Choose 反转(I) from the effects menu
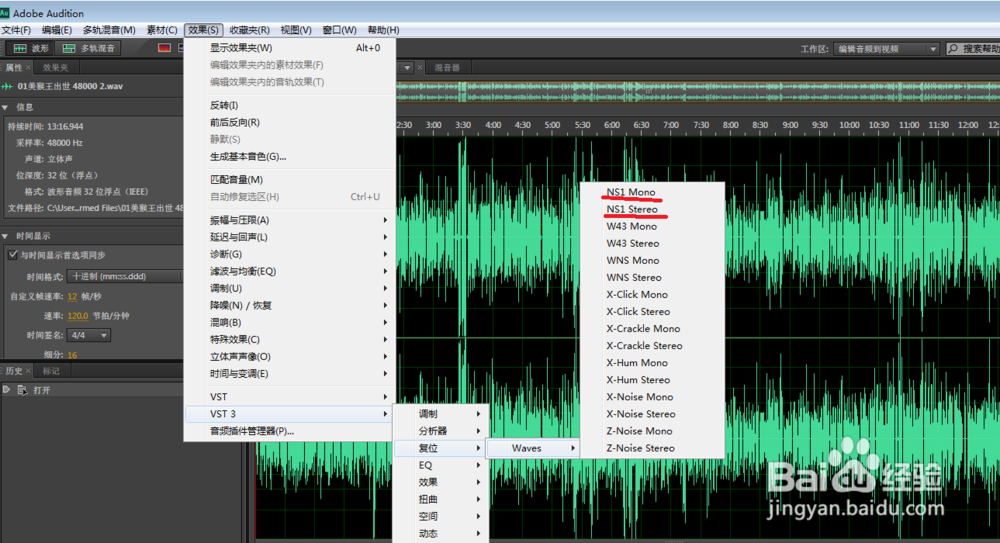 [x=288, y=105]
